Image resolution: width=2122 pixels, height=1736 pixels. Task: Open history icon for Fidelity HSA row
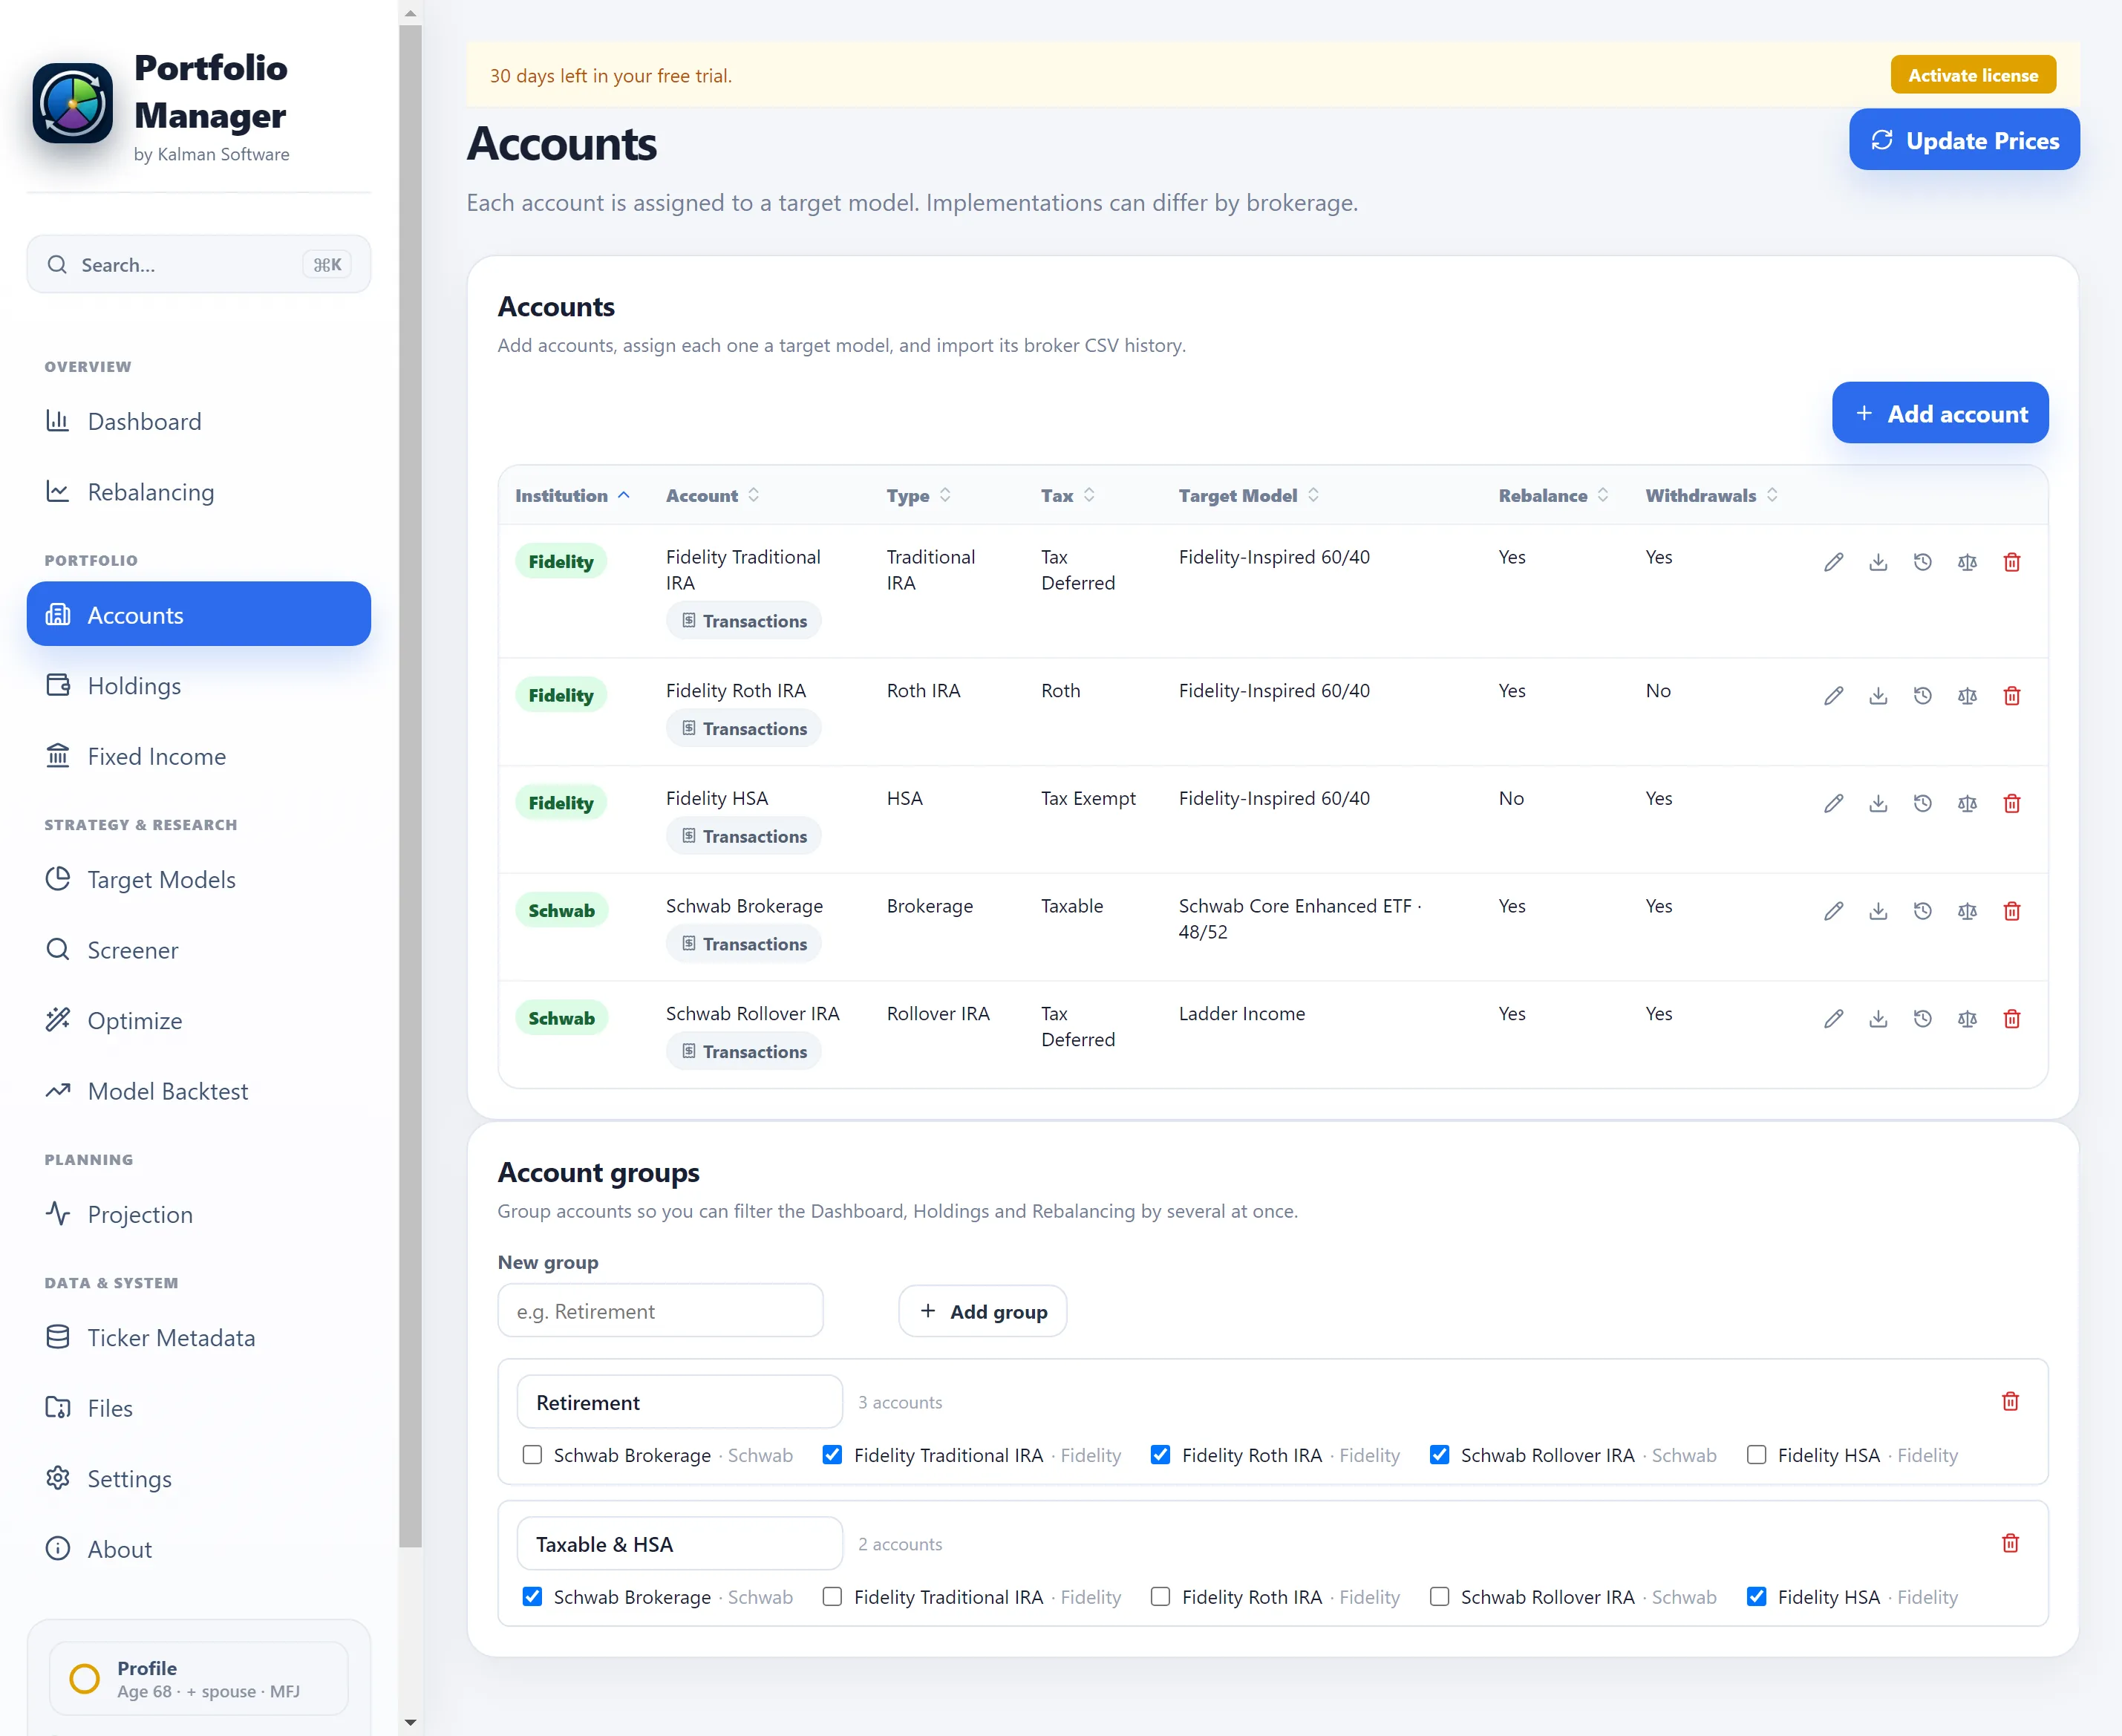click(x=1922, y=803)
